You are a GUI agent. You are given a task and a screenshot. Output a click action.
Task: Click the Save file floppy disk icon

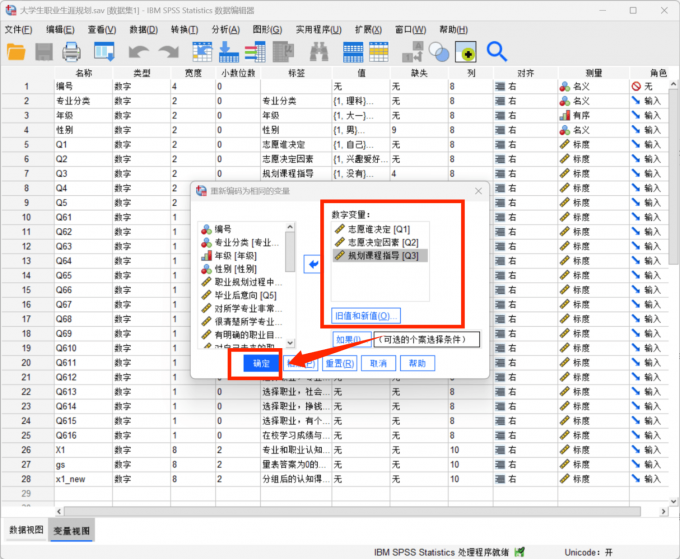[x=44, y=52]
